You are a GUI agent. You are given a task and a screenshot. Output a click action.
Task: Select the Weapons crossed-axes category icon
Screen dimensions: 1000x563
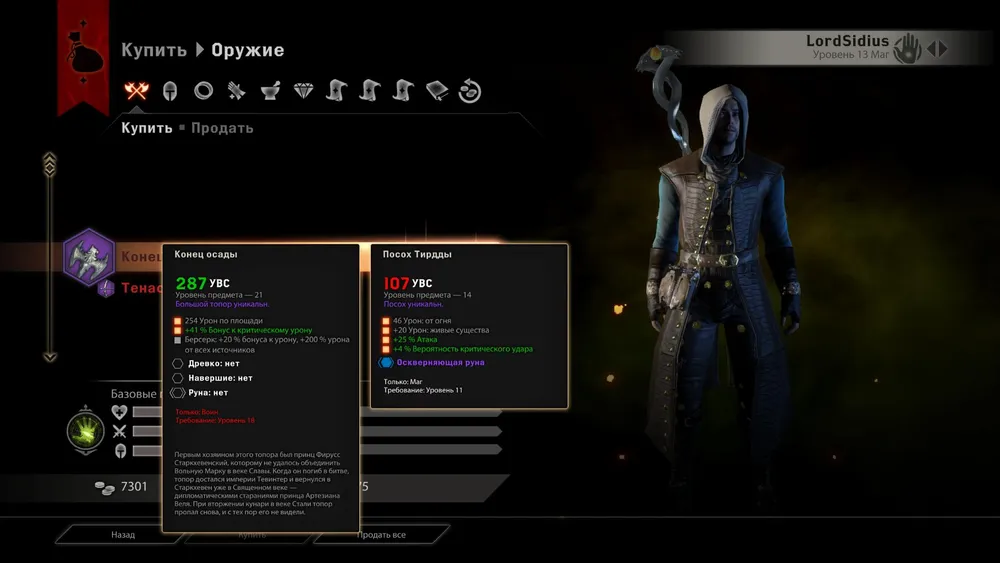tap(136, 91)
